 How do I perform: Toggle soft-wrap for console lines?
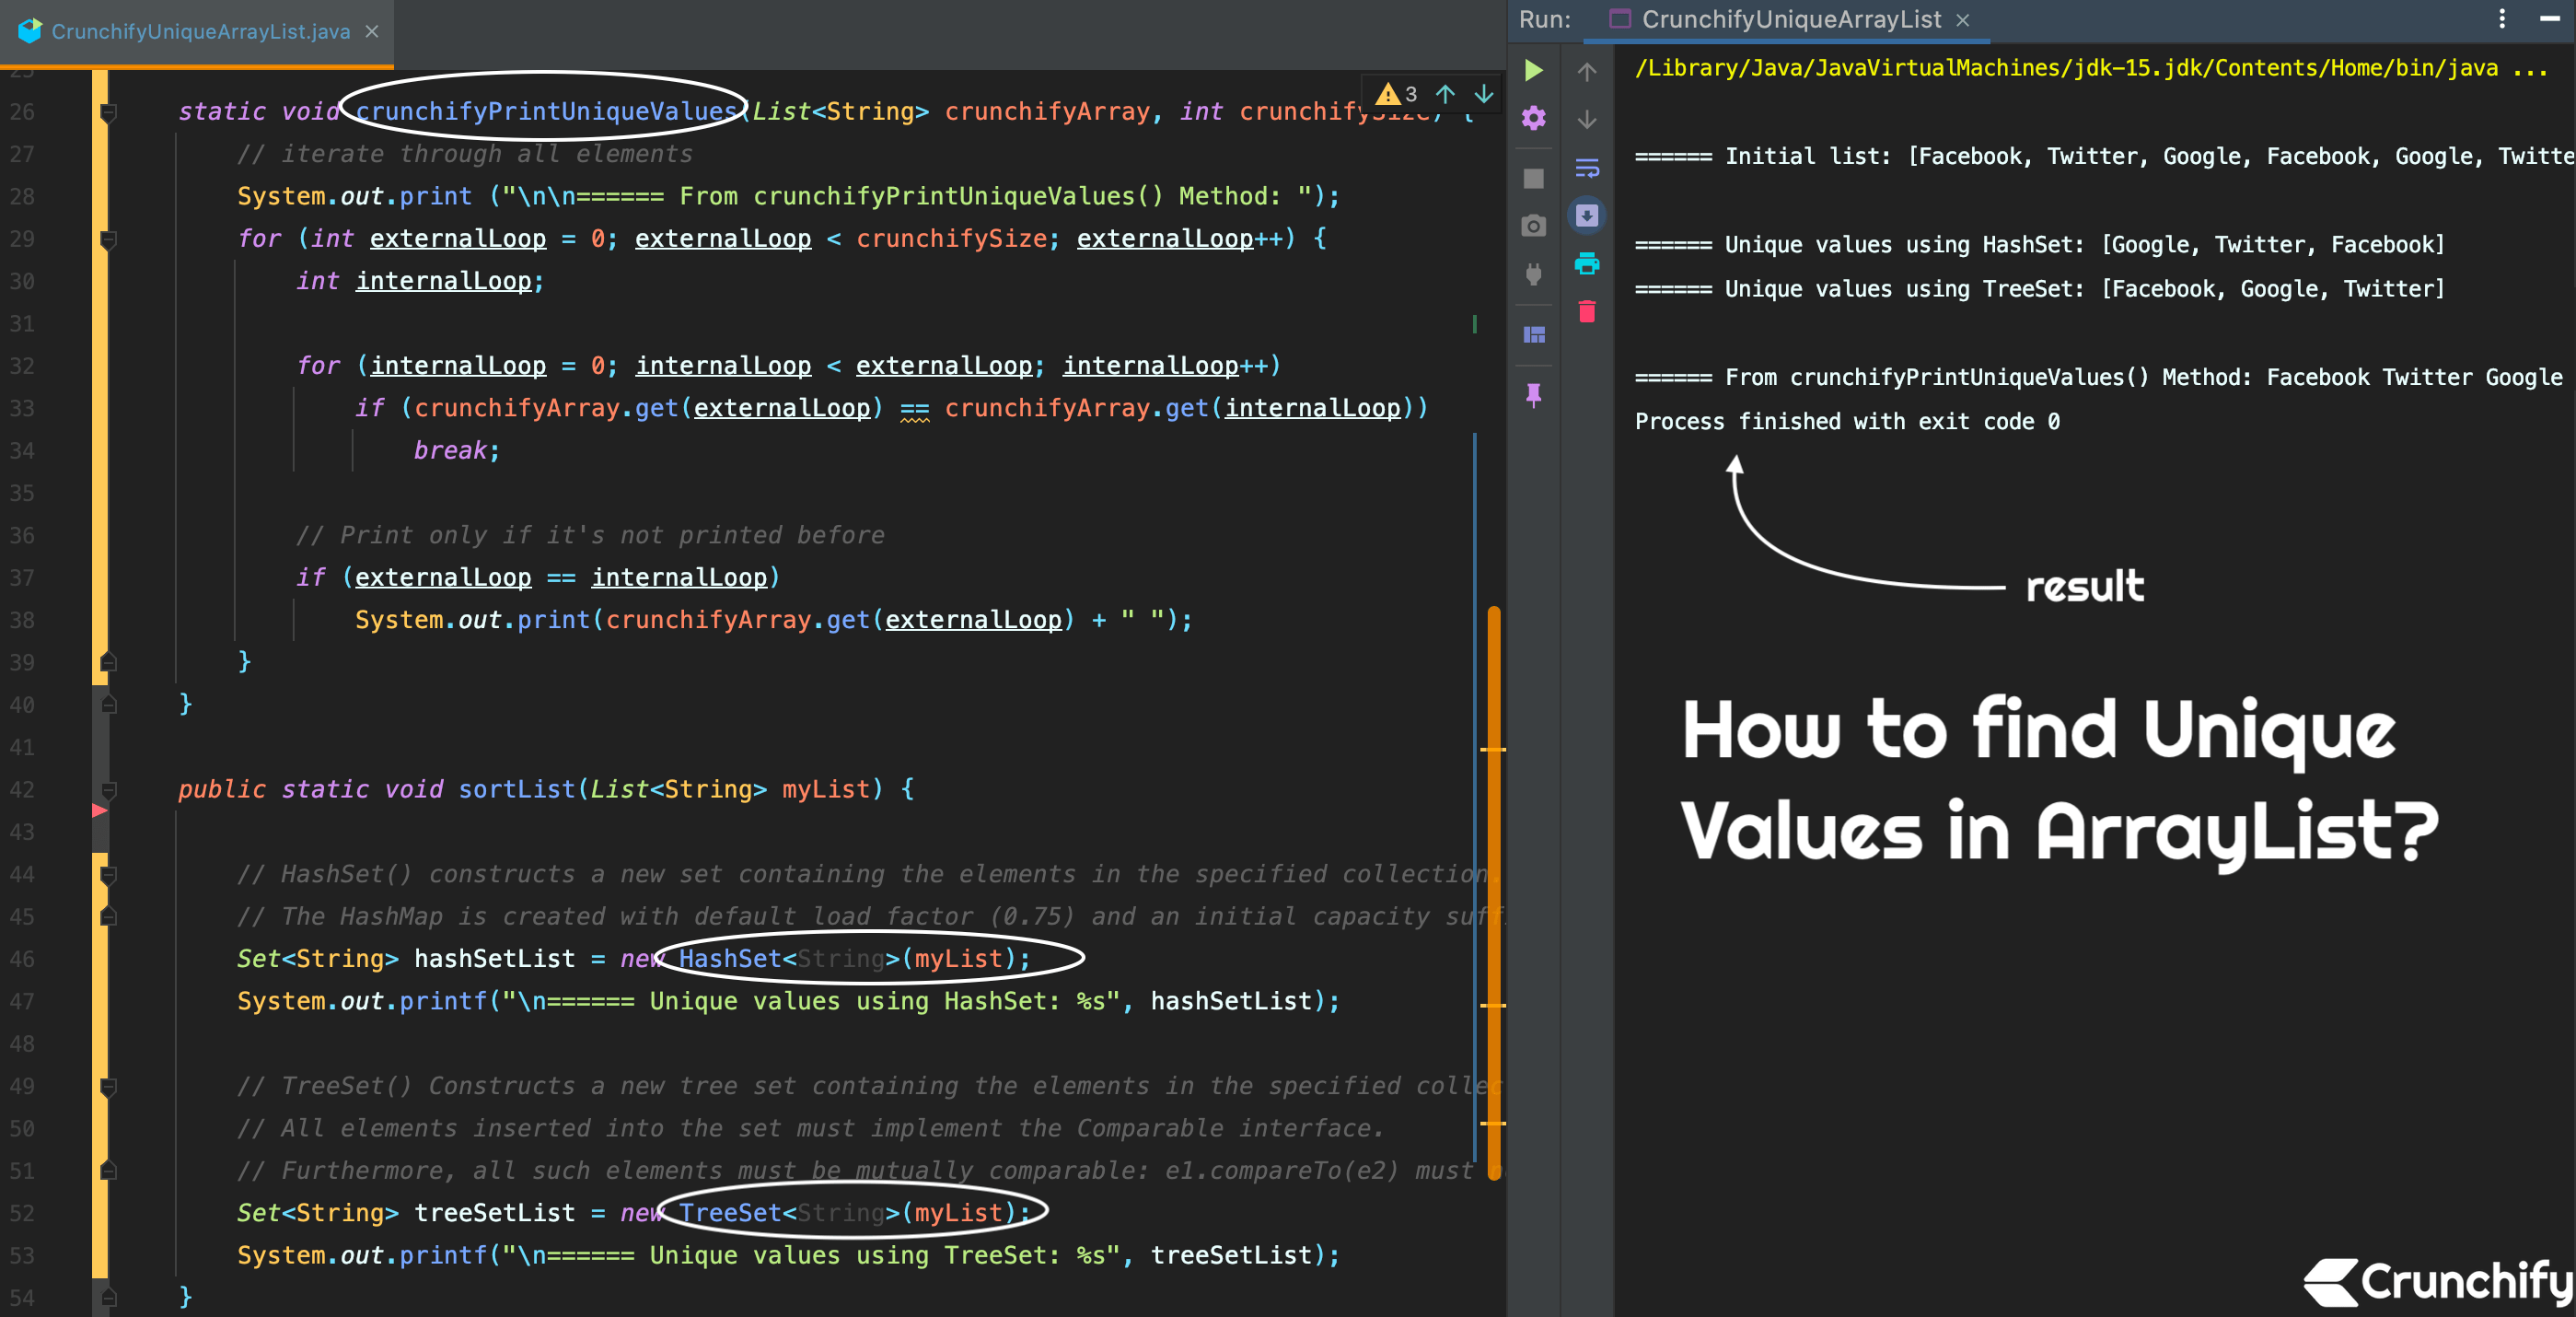[1587, 166]
